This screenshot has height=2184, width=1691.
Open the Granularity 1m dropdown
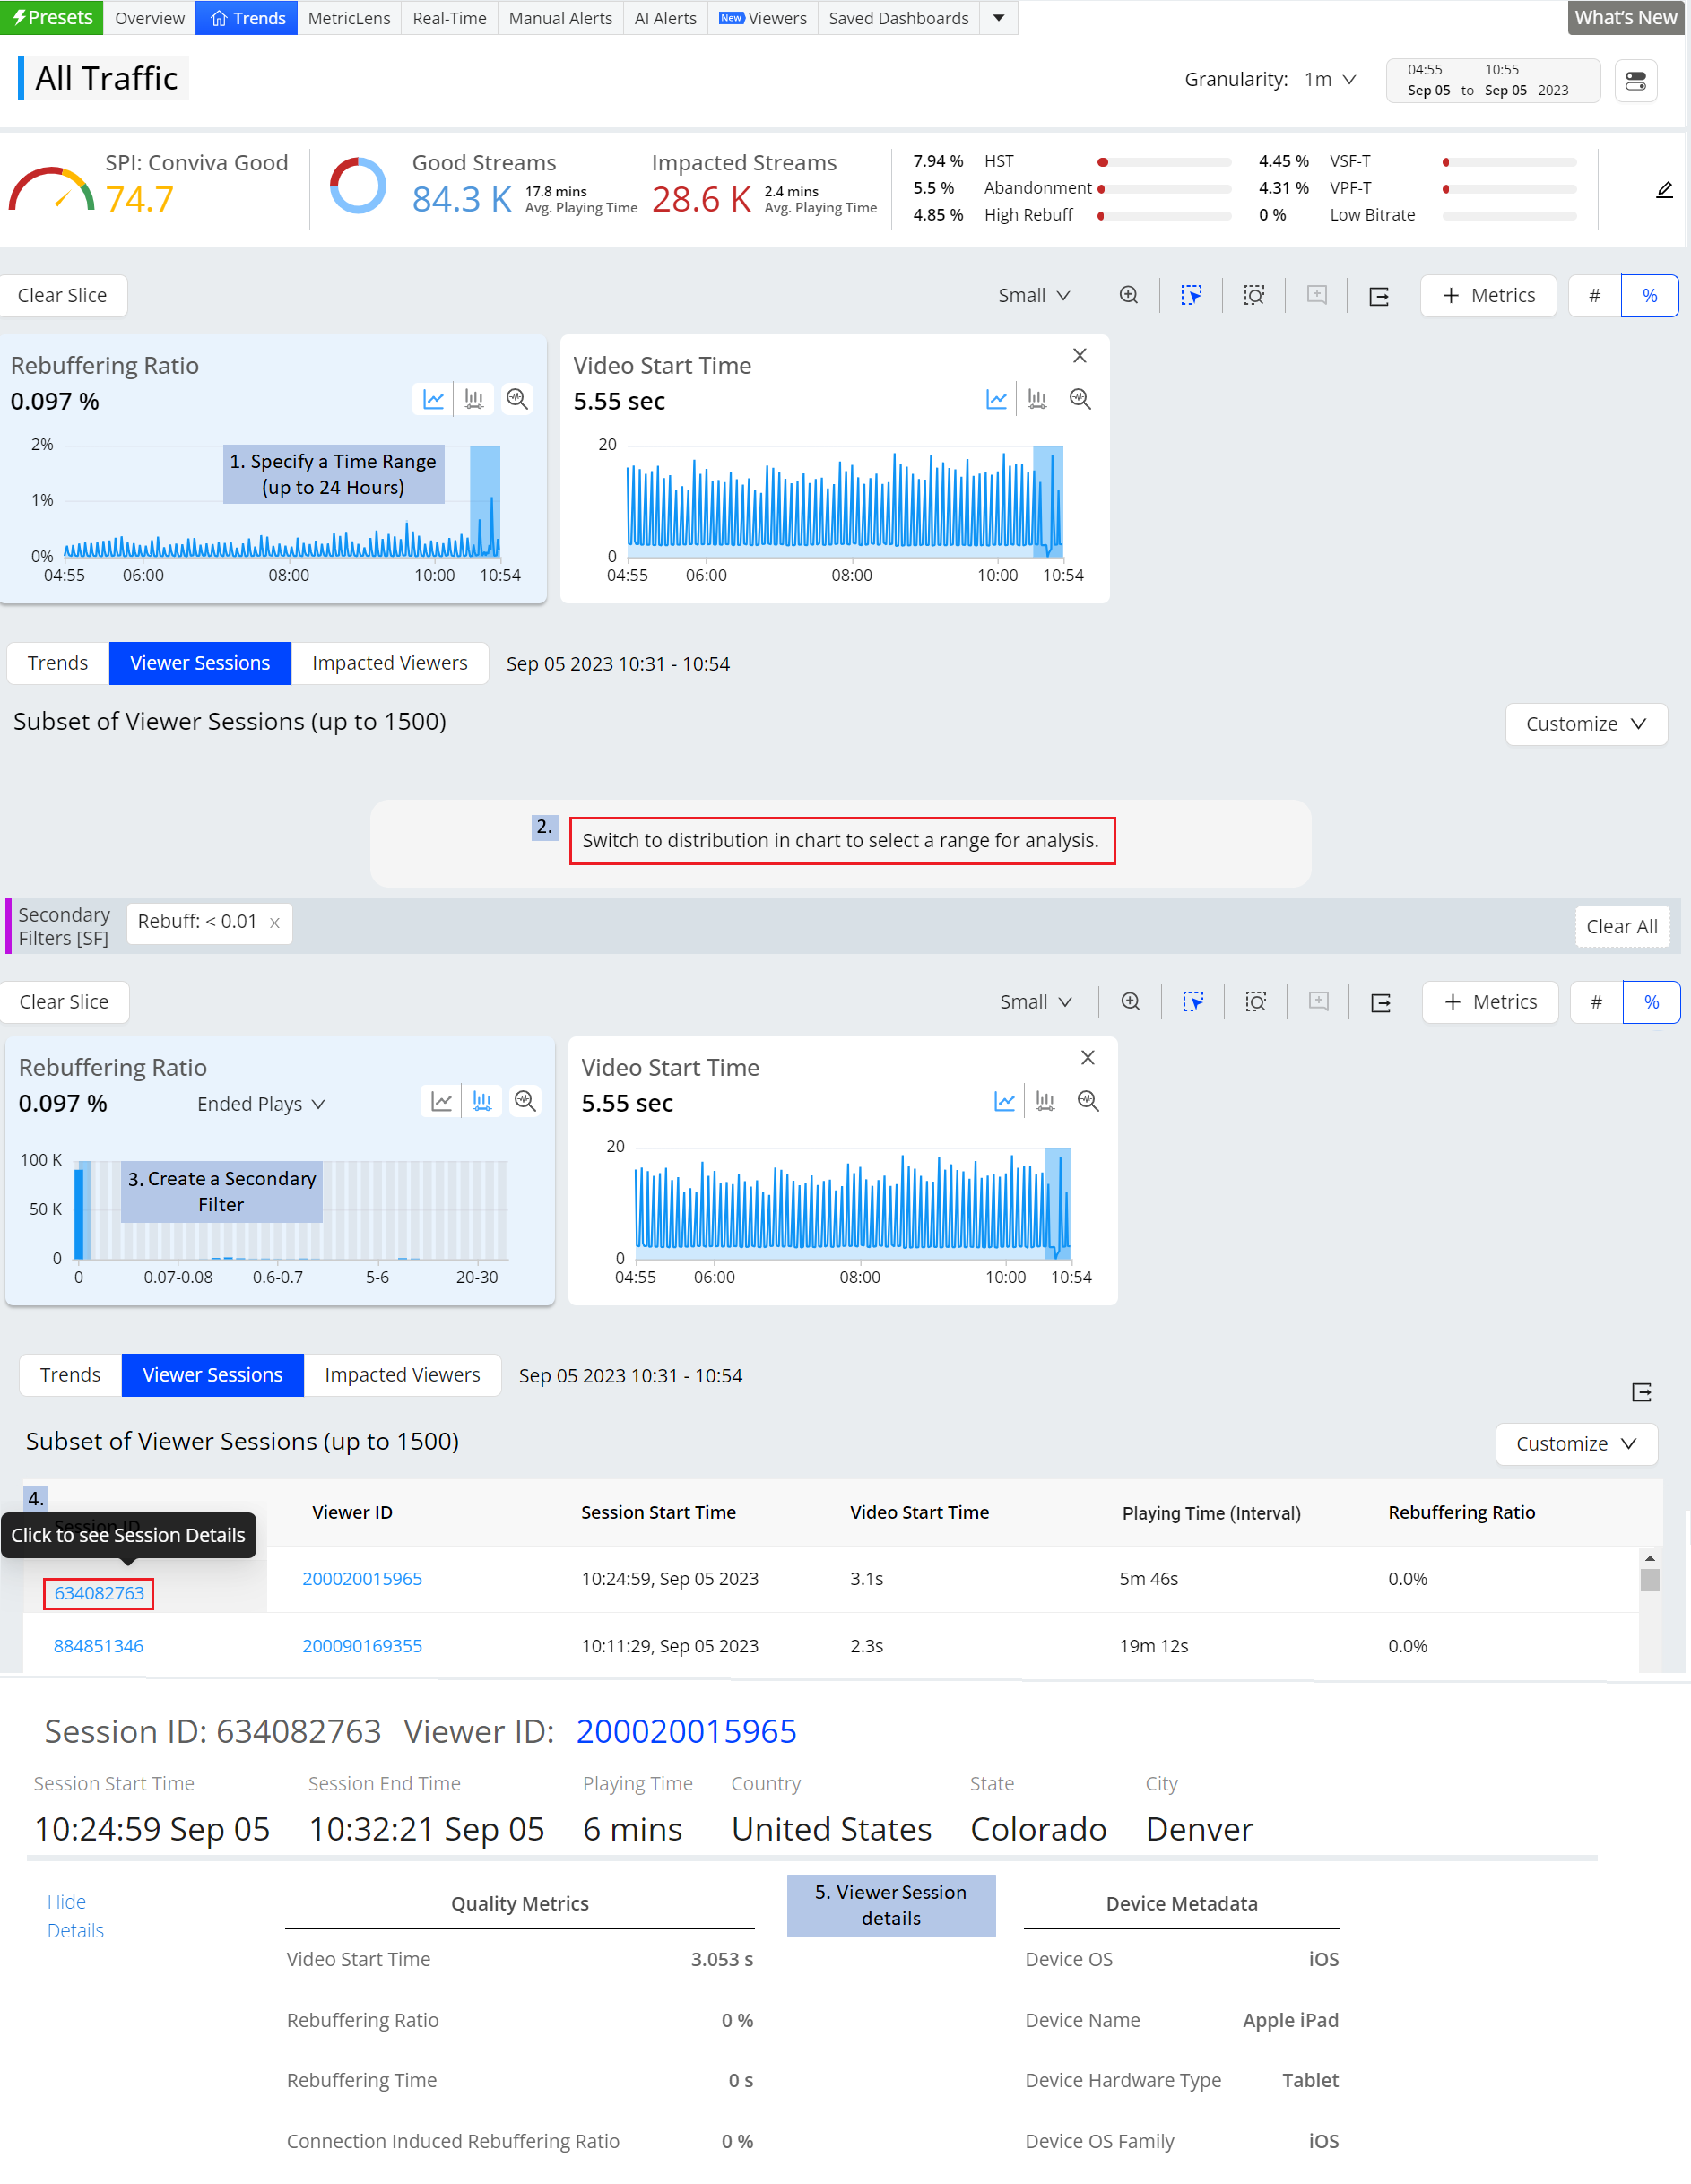[1329, 80]
